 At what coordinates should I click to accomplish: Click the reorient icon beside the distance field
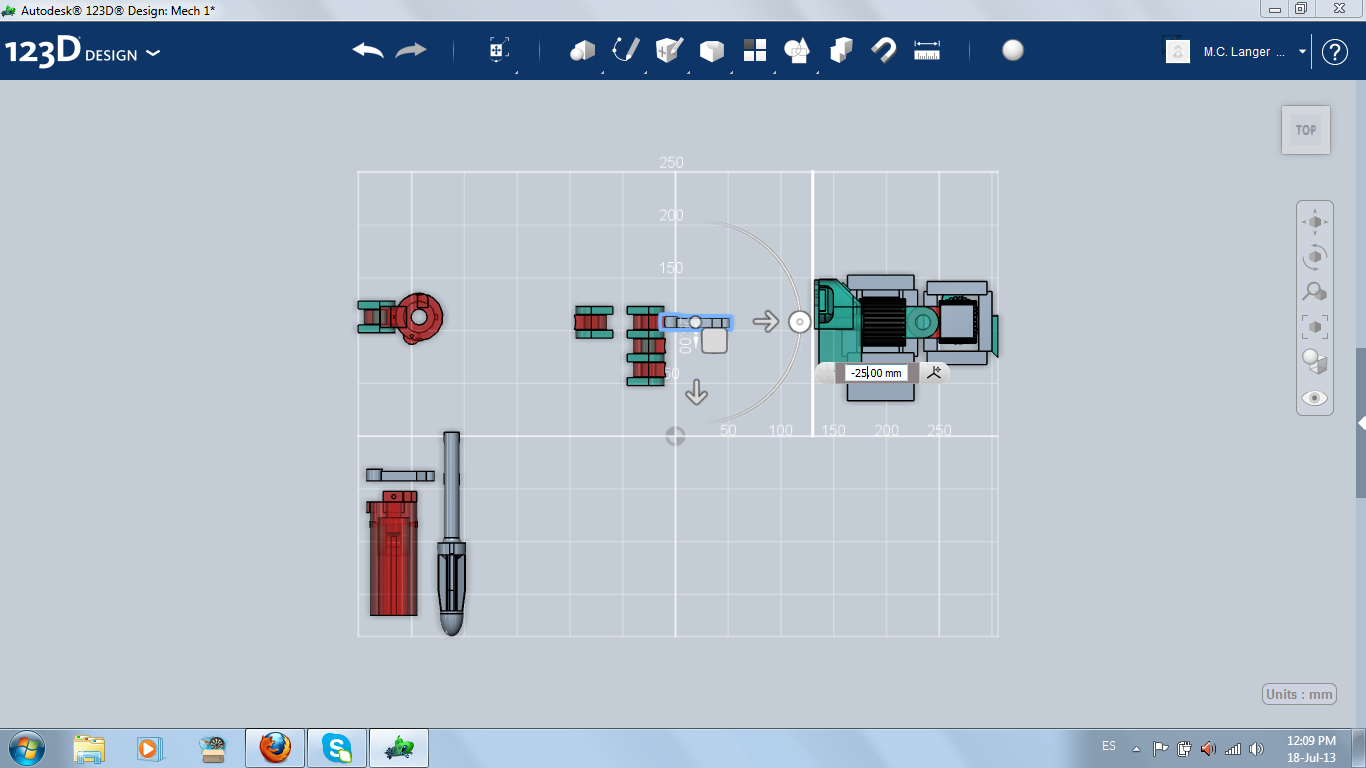[934, 373]
